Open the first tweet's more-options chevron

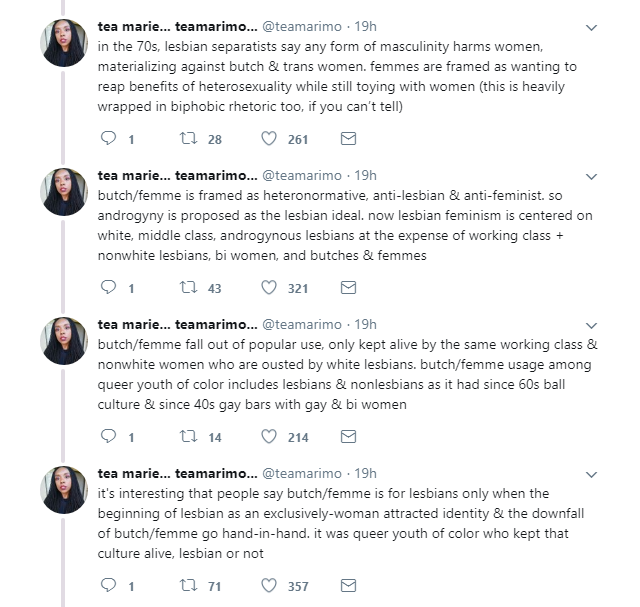pos(592,27)
